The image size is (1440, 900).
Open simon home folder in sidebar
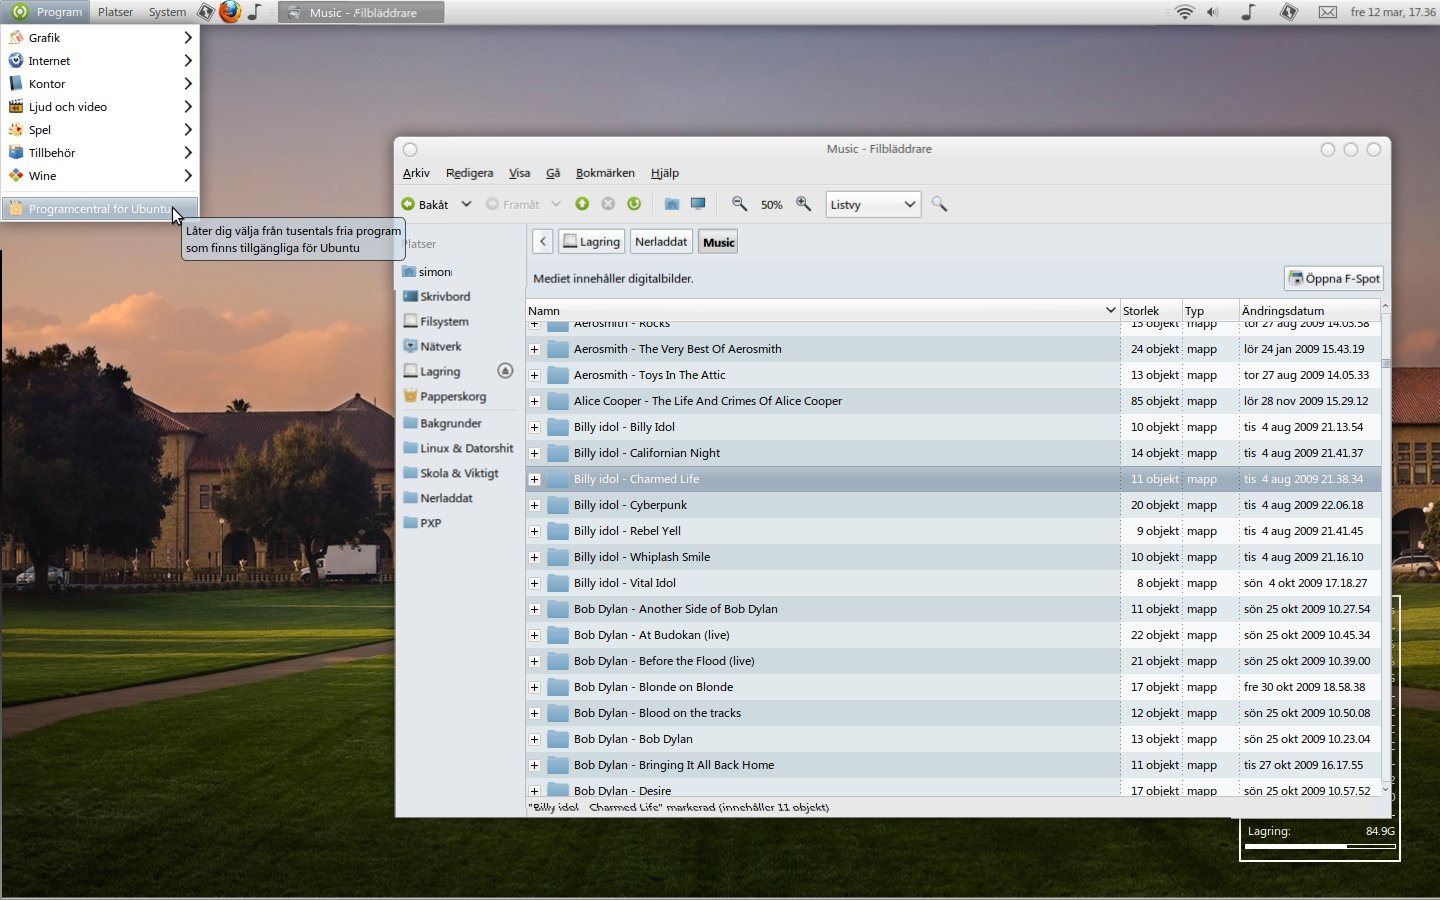(x=427, y=271)
